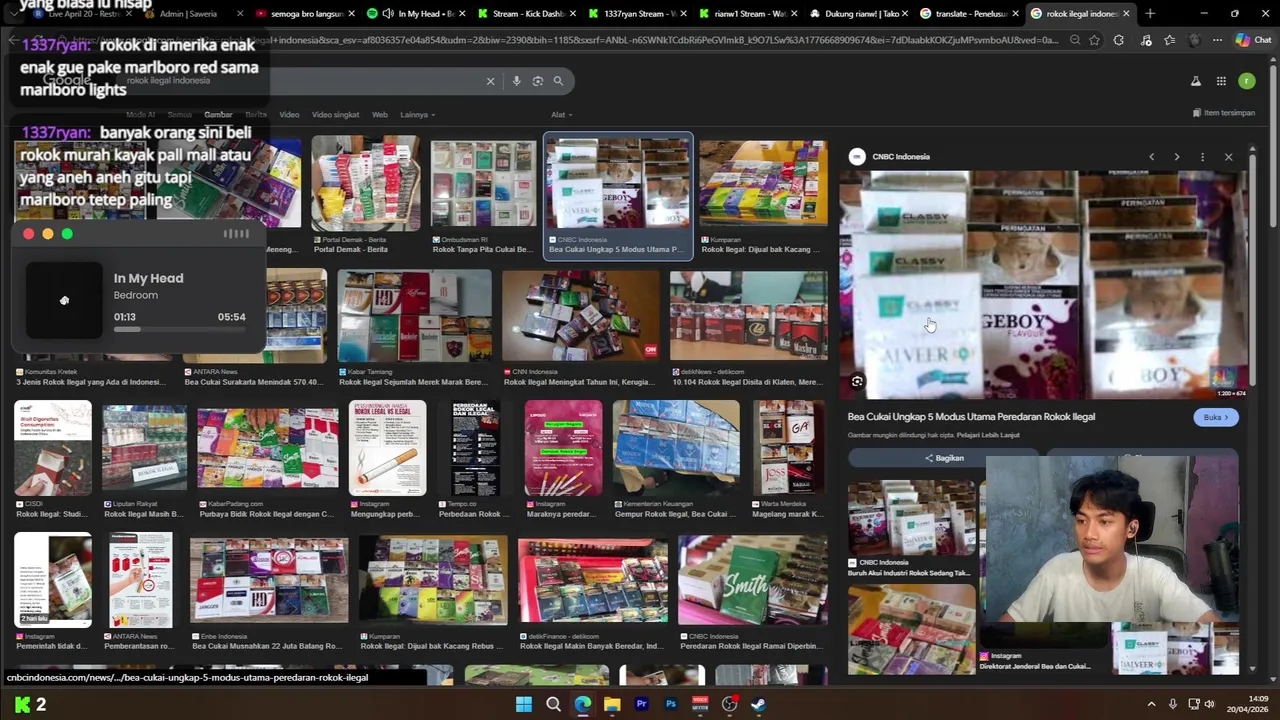The width and height of the screenshot is (1280, 720).
Task: Open browser extensions puzzle icon
Action: click(1118, 40)
